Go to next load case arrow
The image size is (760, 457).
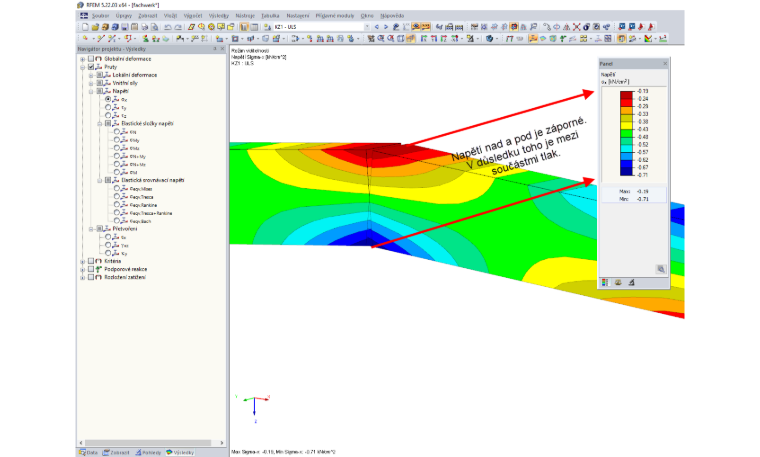[386, 27]
